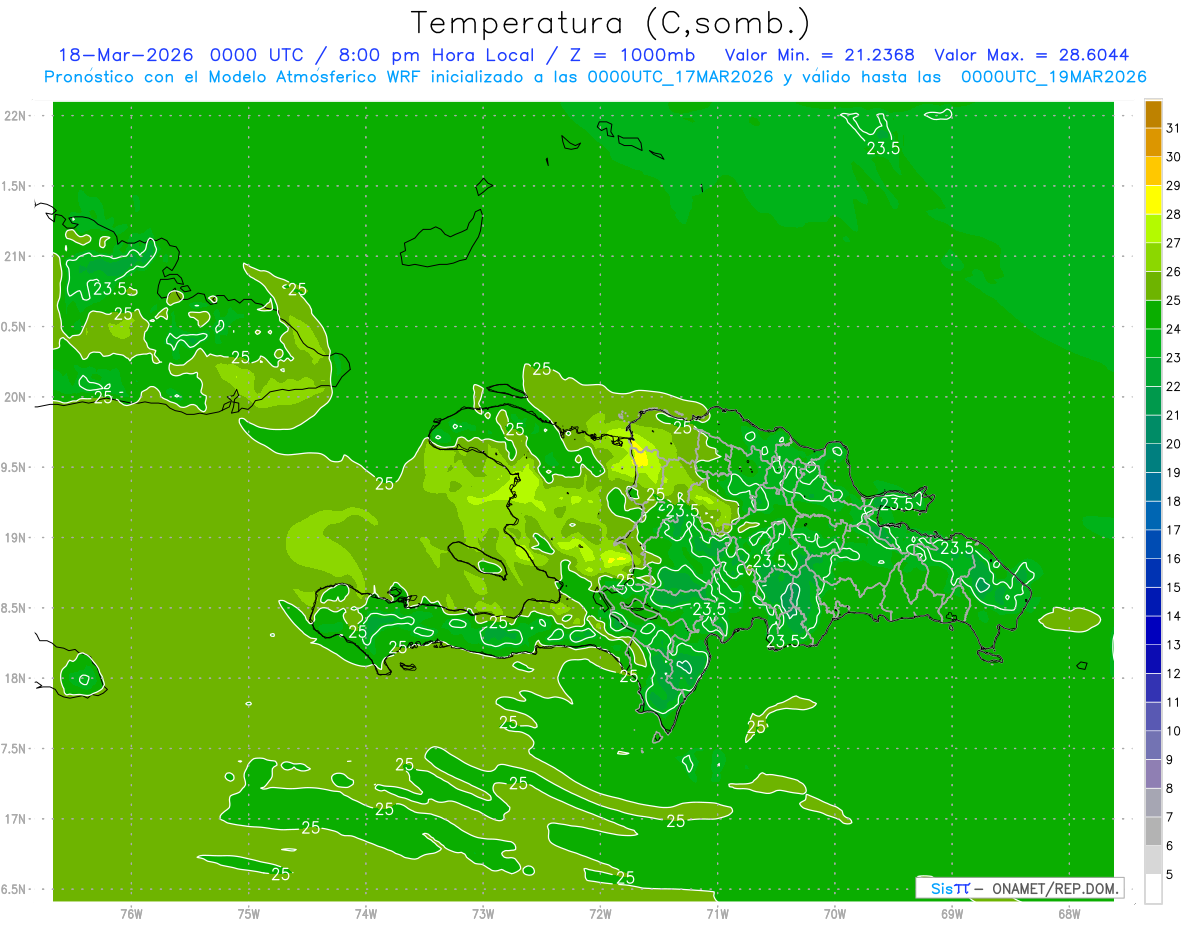
Task: Click the "71W" longitude axis label
Action: click(x=717, y=913)
